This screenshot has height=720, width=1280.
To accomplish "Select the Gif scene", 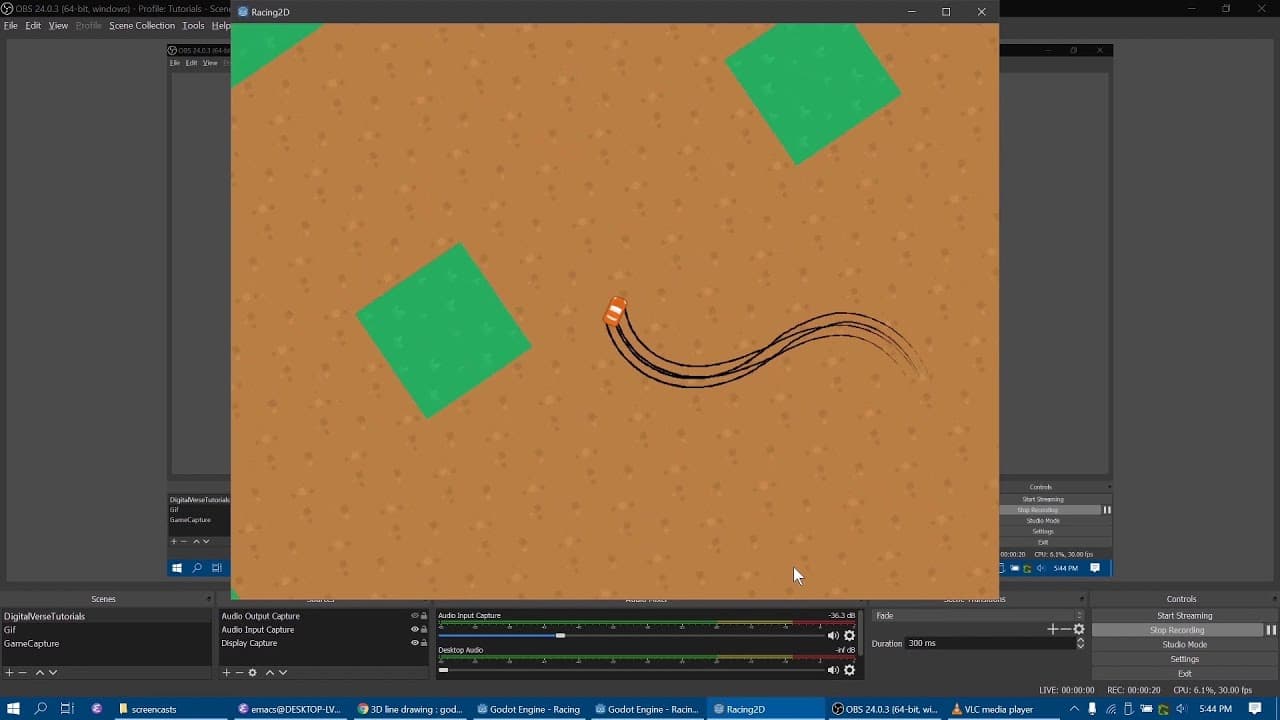I will (x=106, y=630).
